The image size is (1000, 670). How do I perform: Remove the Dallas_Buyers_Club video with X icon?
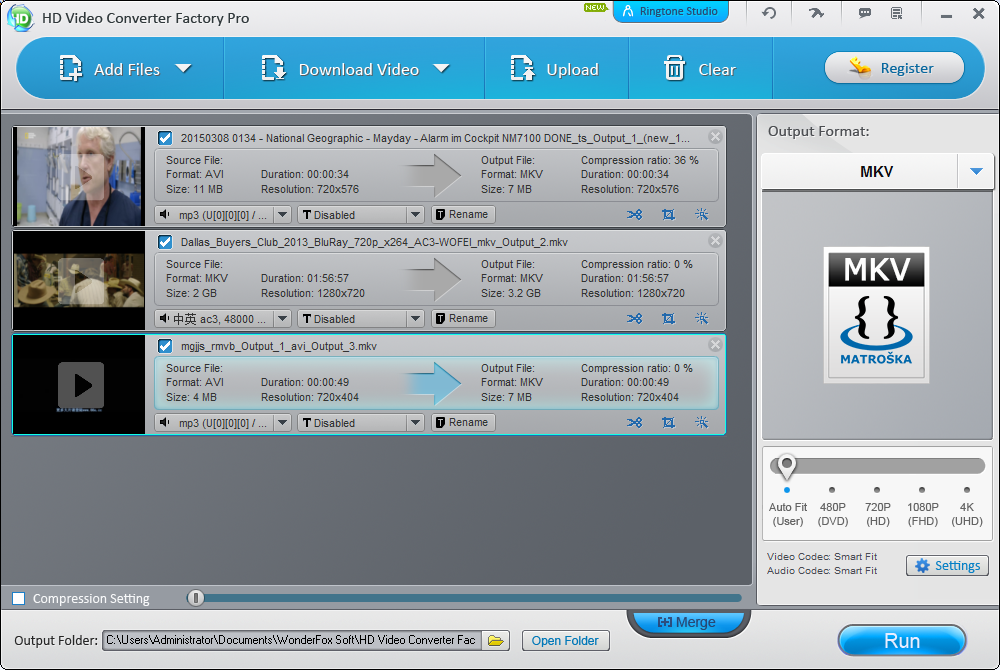[715, 240]
